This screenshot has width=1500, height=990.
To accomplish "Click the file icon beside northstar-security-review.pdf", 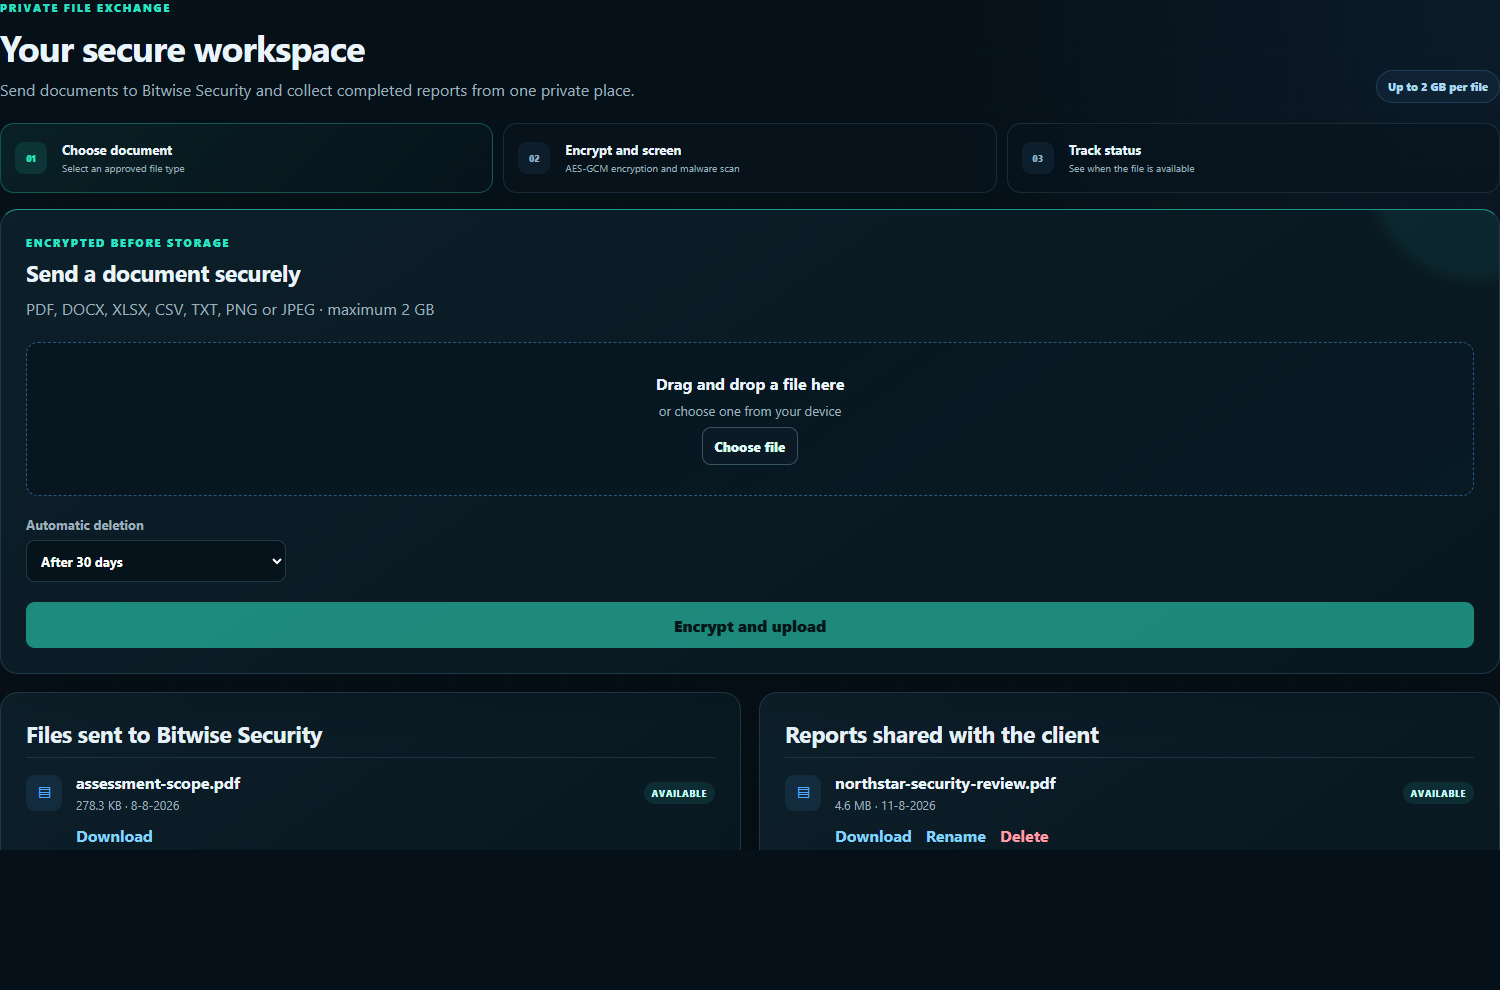I will (803, 793).
